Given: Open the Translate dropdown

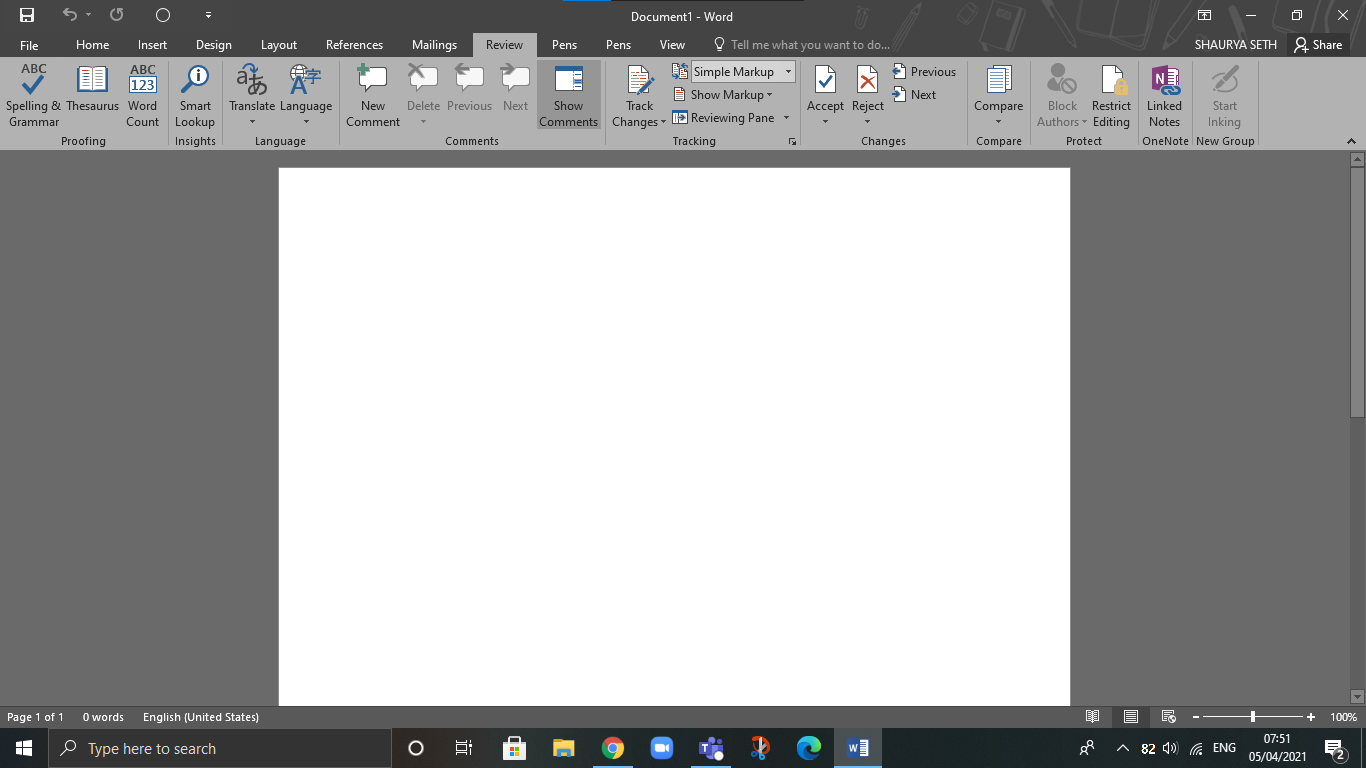Looking at the screenshot, I should 252,96.
